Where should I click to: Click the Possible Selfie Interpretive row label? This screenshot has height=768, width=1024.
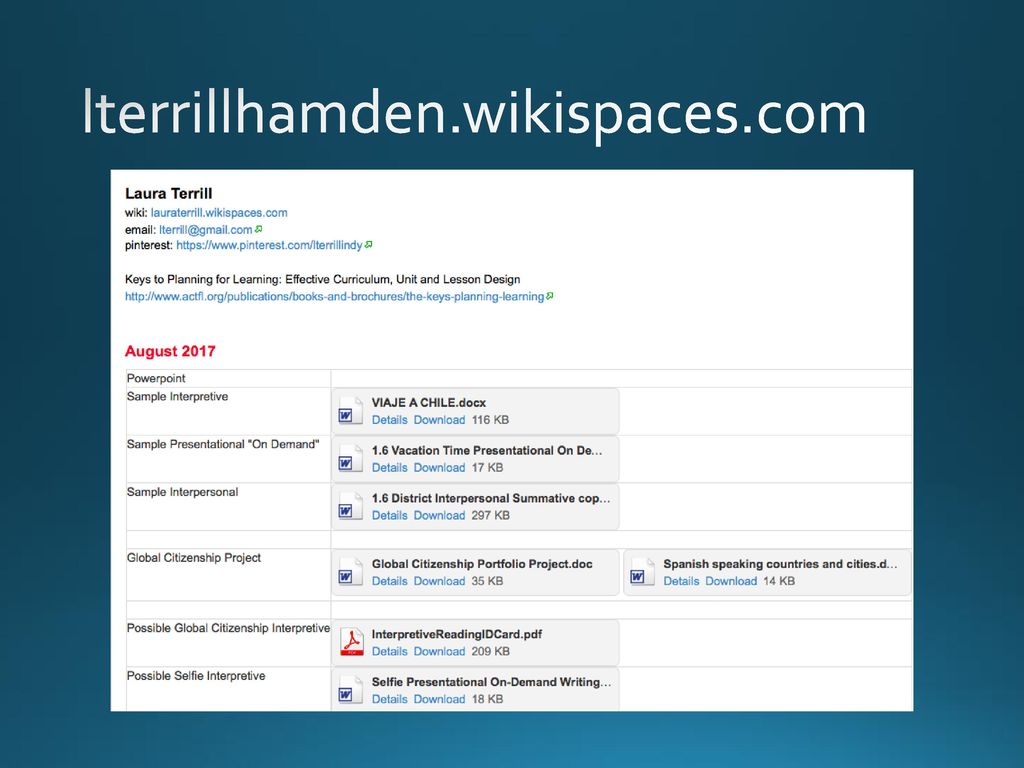(x=196, y=676)
